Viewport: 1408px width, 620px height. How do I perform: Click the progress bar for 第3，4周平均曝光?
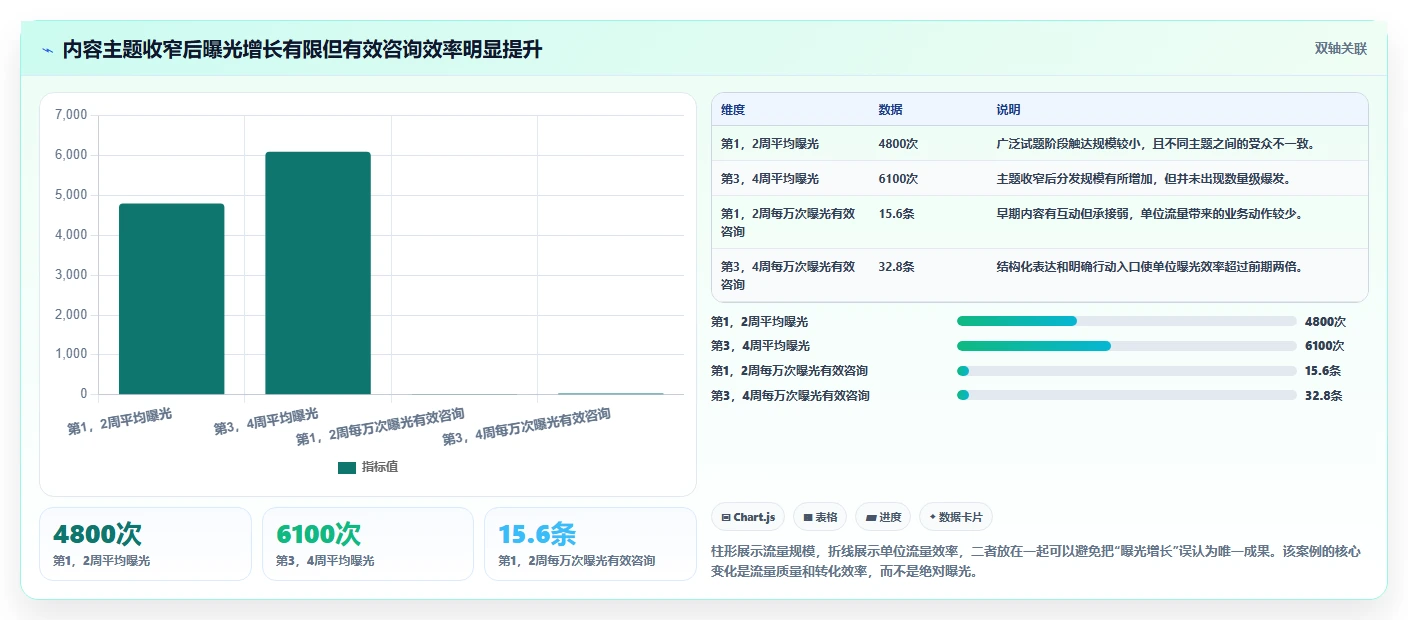pos(1126,346)
